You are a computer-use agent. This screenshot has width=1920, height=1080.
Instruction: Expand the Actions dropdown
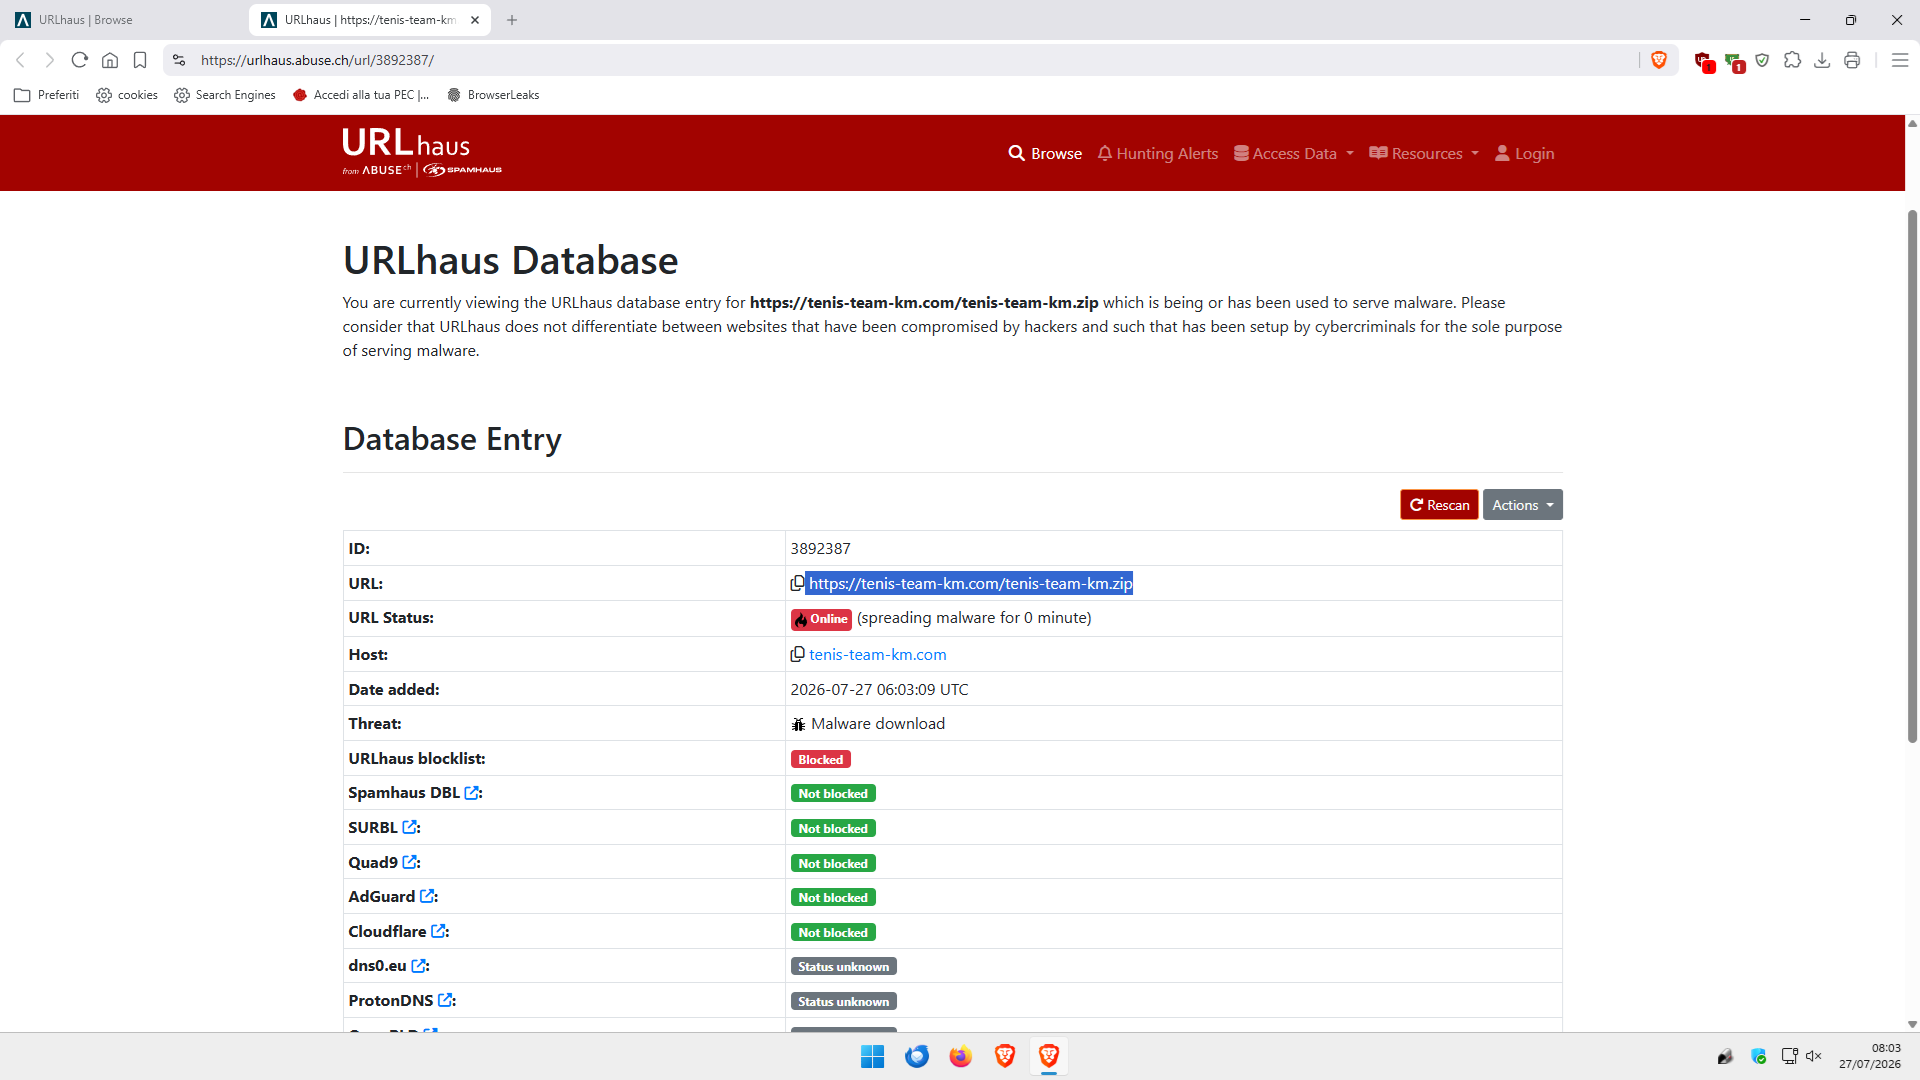coord(1522,505)
